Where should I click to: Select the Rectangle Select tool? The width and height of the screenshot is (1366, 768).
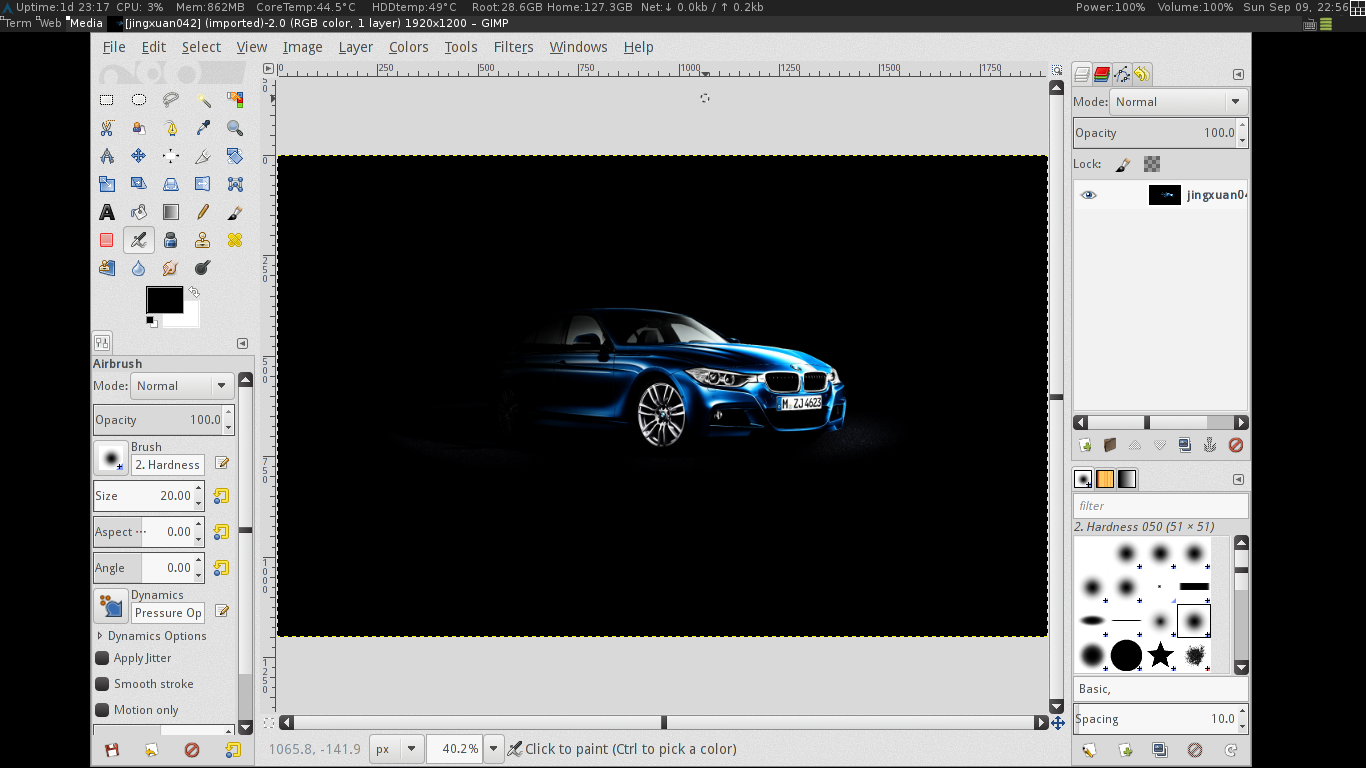(107, 100)
